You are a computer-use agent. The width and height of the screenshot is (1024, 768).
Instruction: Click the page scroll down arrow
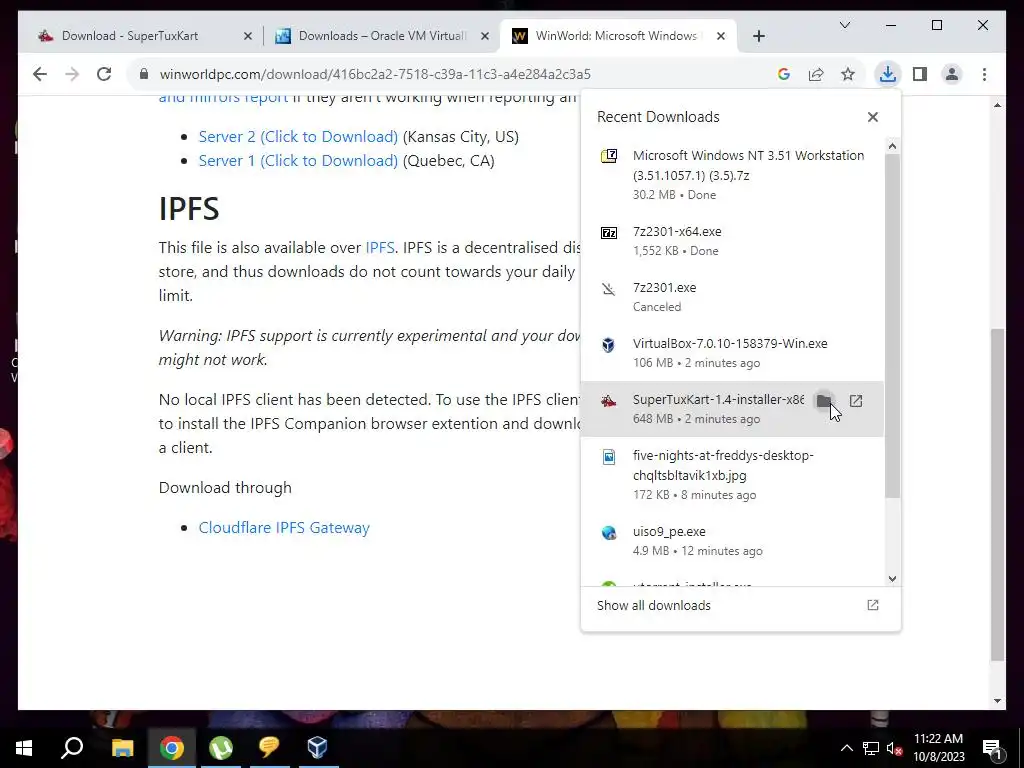point(997,701)
